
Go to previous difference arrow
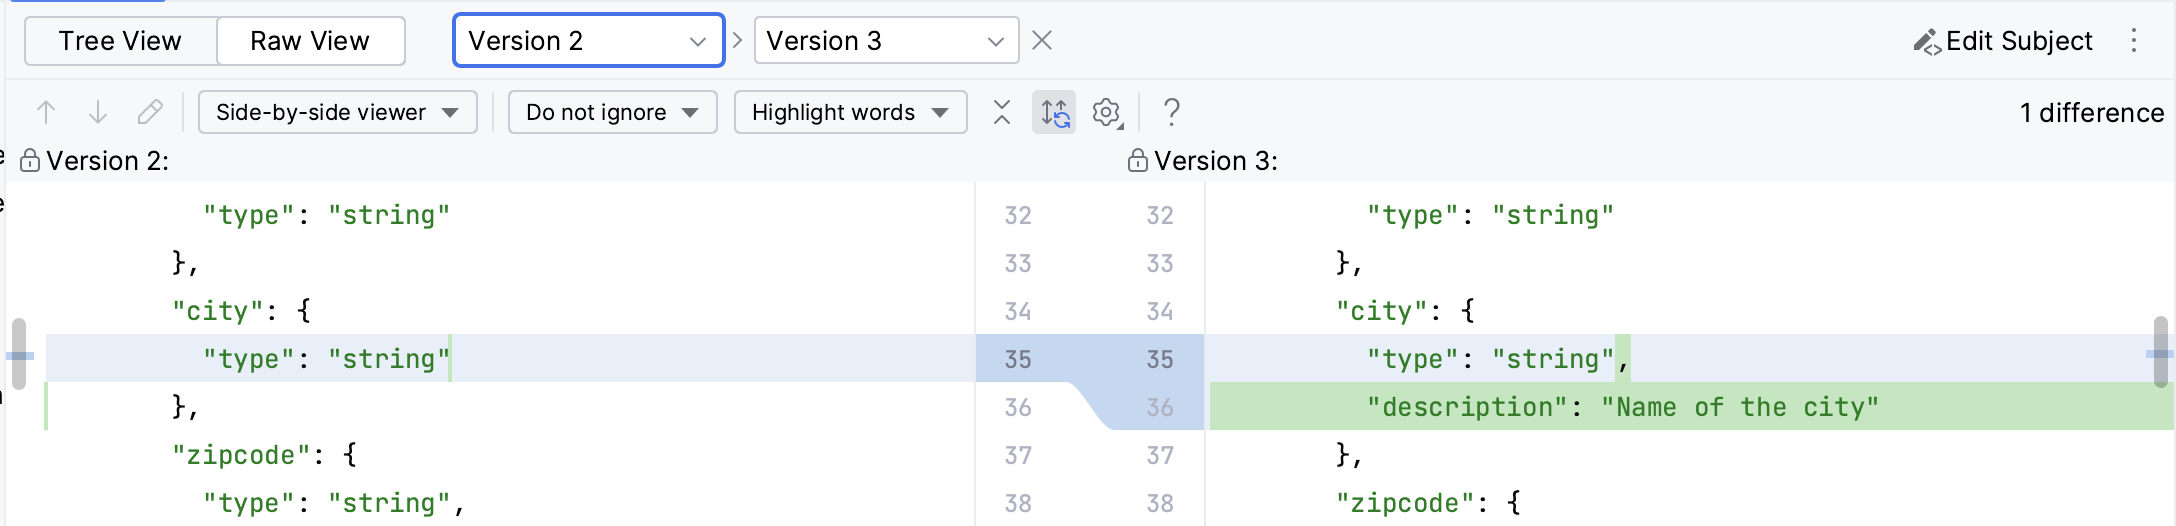tap(46, 112)
